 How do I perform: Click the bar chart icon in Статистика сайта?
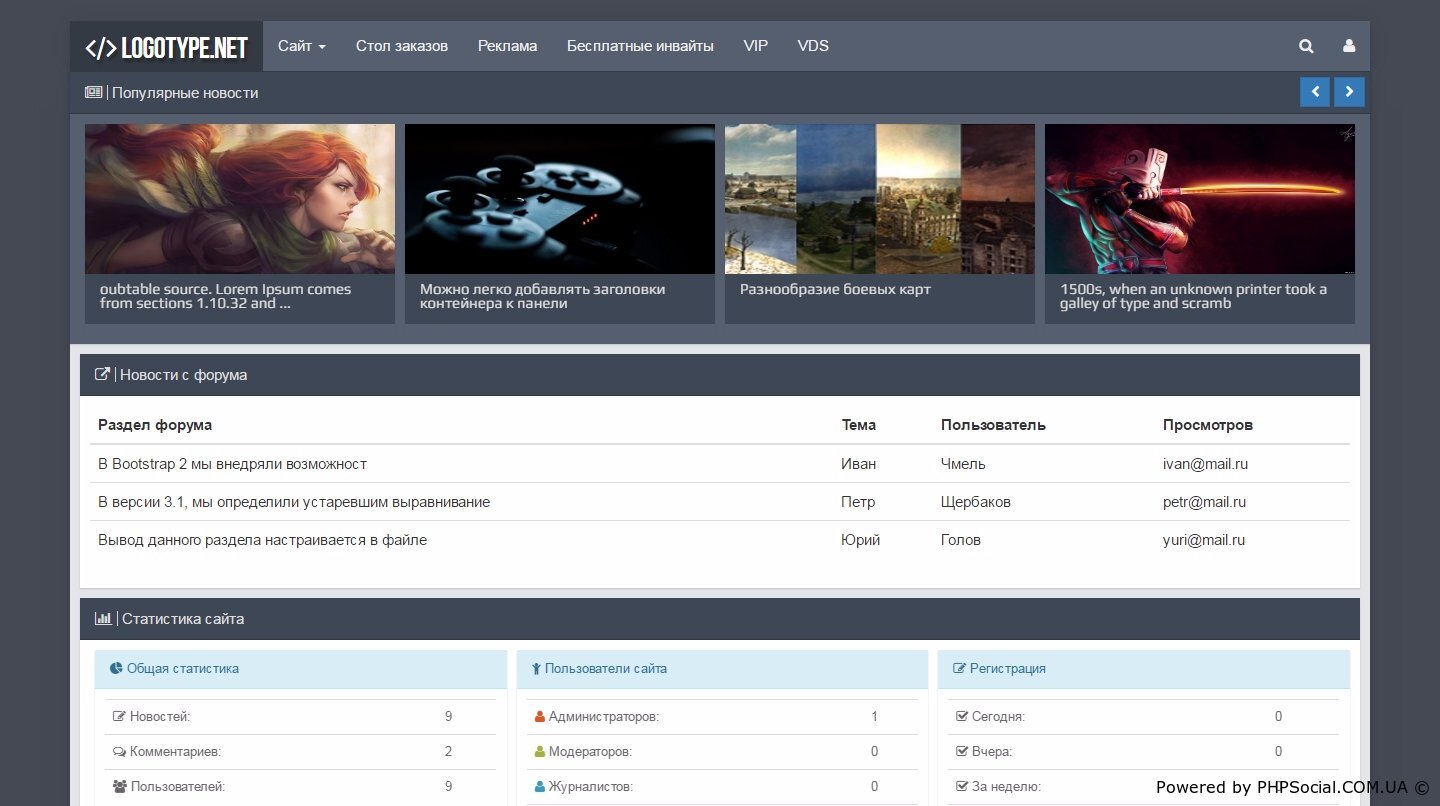click(x=103, y=619)
